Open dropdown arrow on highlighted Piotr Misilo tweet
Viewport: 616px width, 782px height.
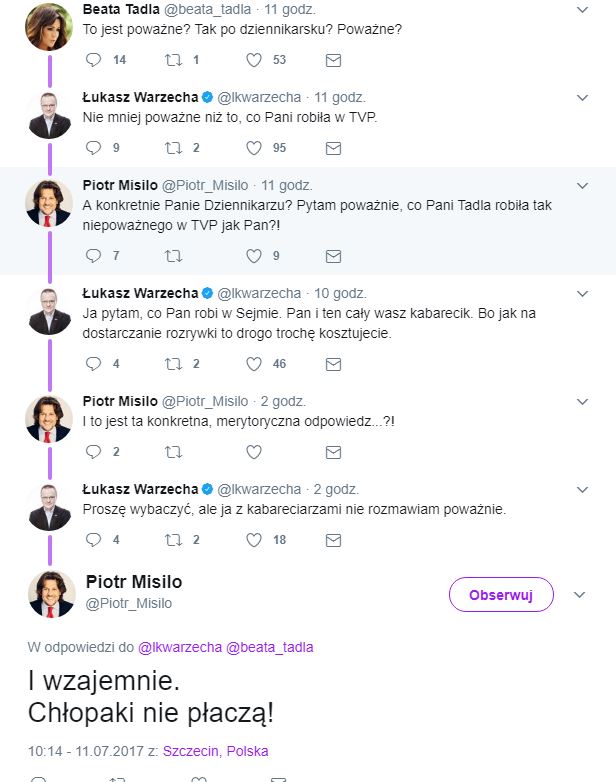pyautogui.click(x=582, y=185)
